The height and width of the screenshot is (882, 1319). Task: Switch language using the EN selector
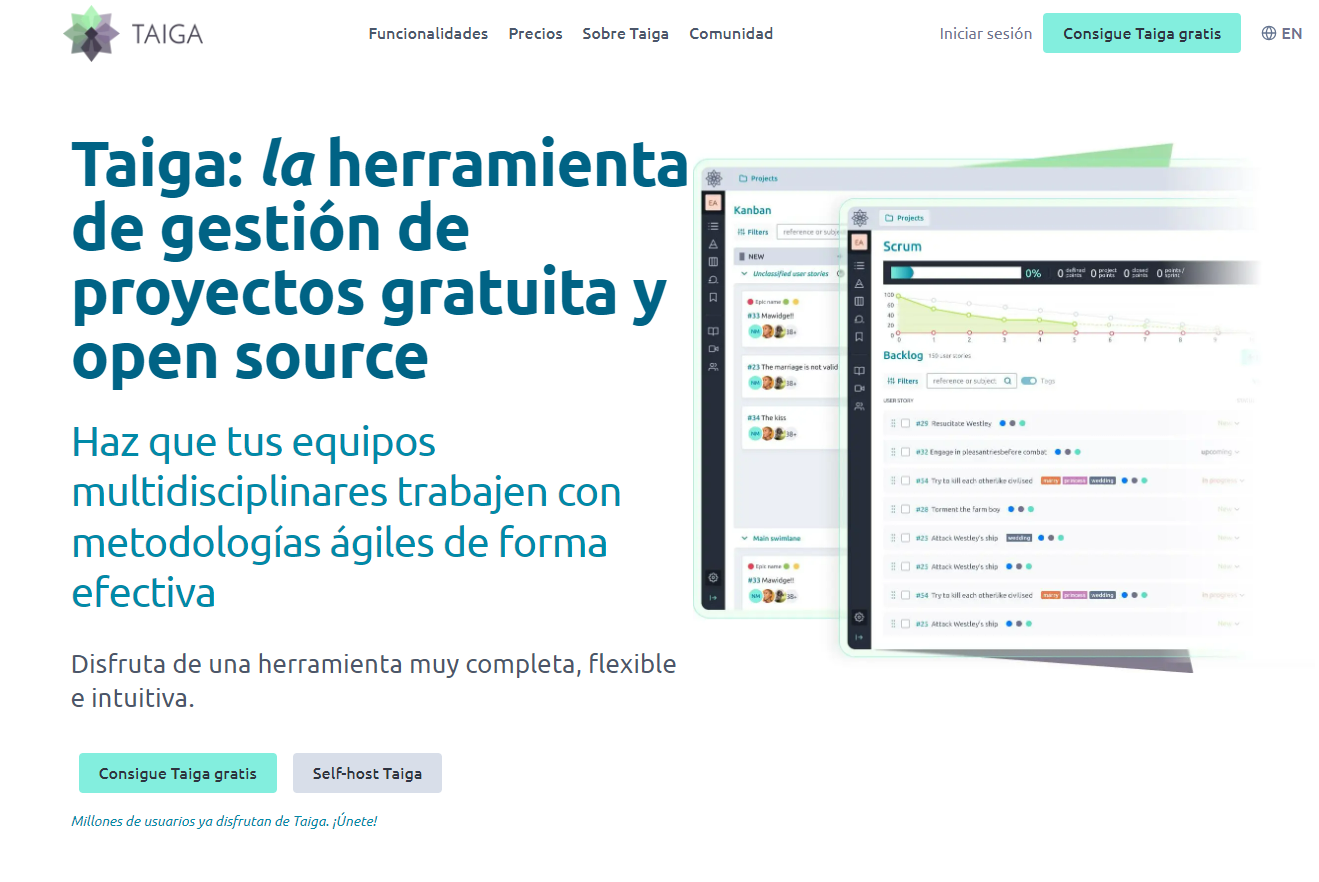[1282, 33]
